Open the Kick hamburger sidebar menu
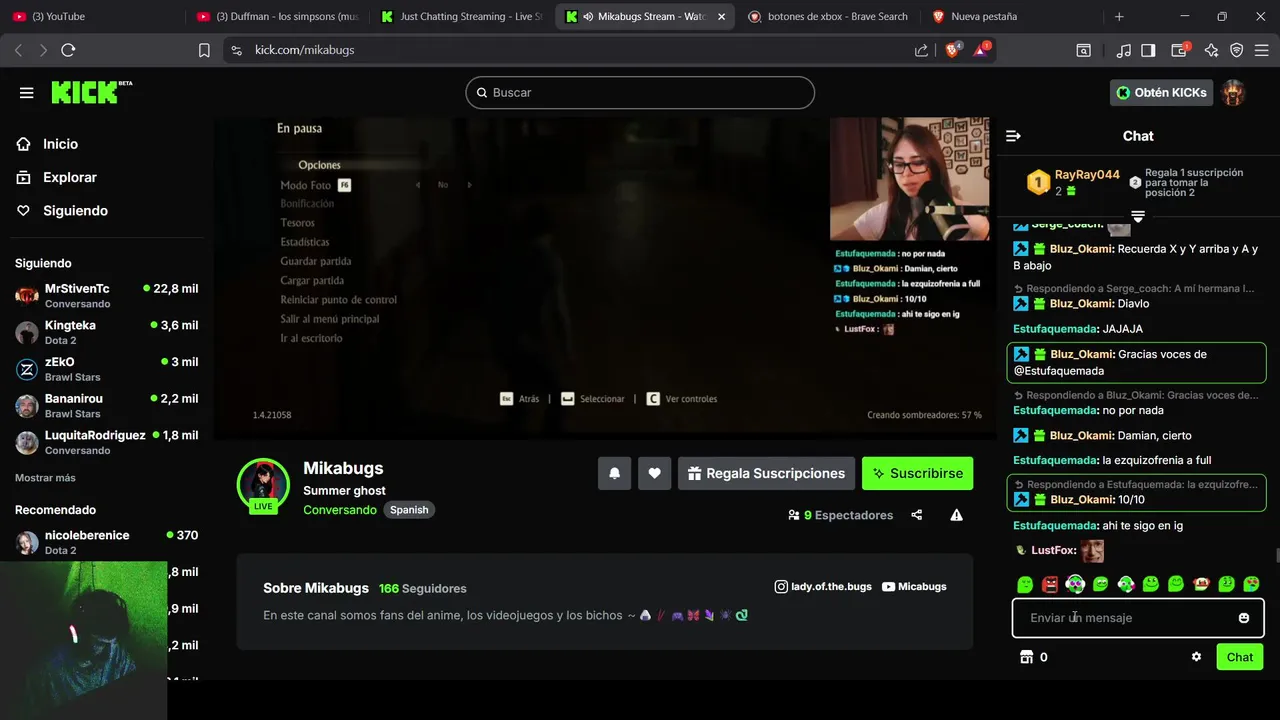Screen dimensions: 1280x720 point(27,93)
